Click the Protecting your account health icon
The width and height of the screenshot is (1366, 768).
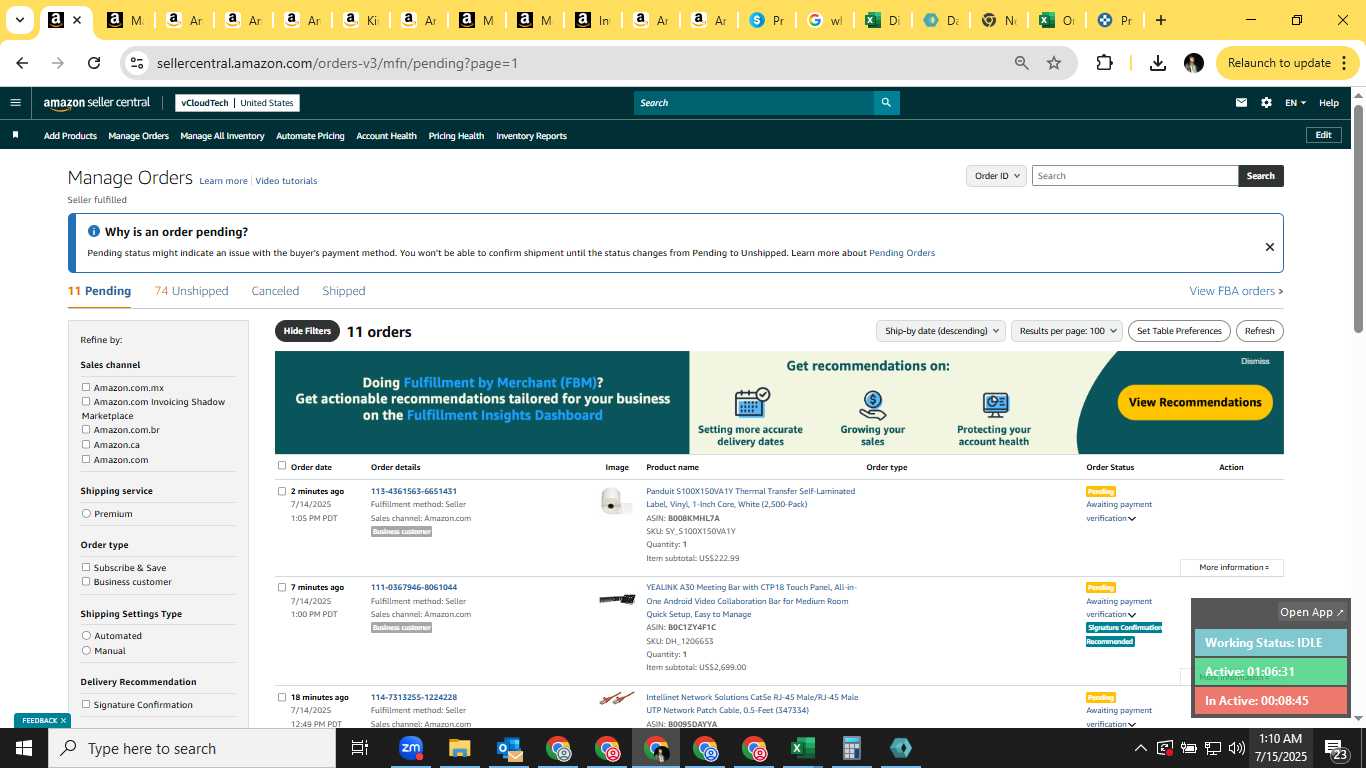point(994,404)
